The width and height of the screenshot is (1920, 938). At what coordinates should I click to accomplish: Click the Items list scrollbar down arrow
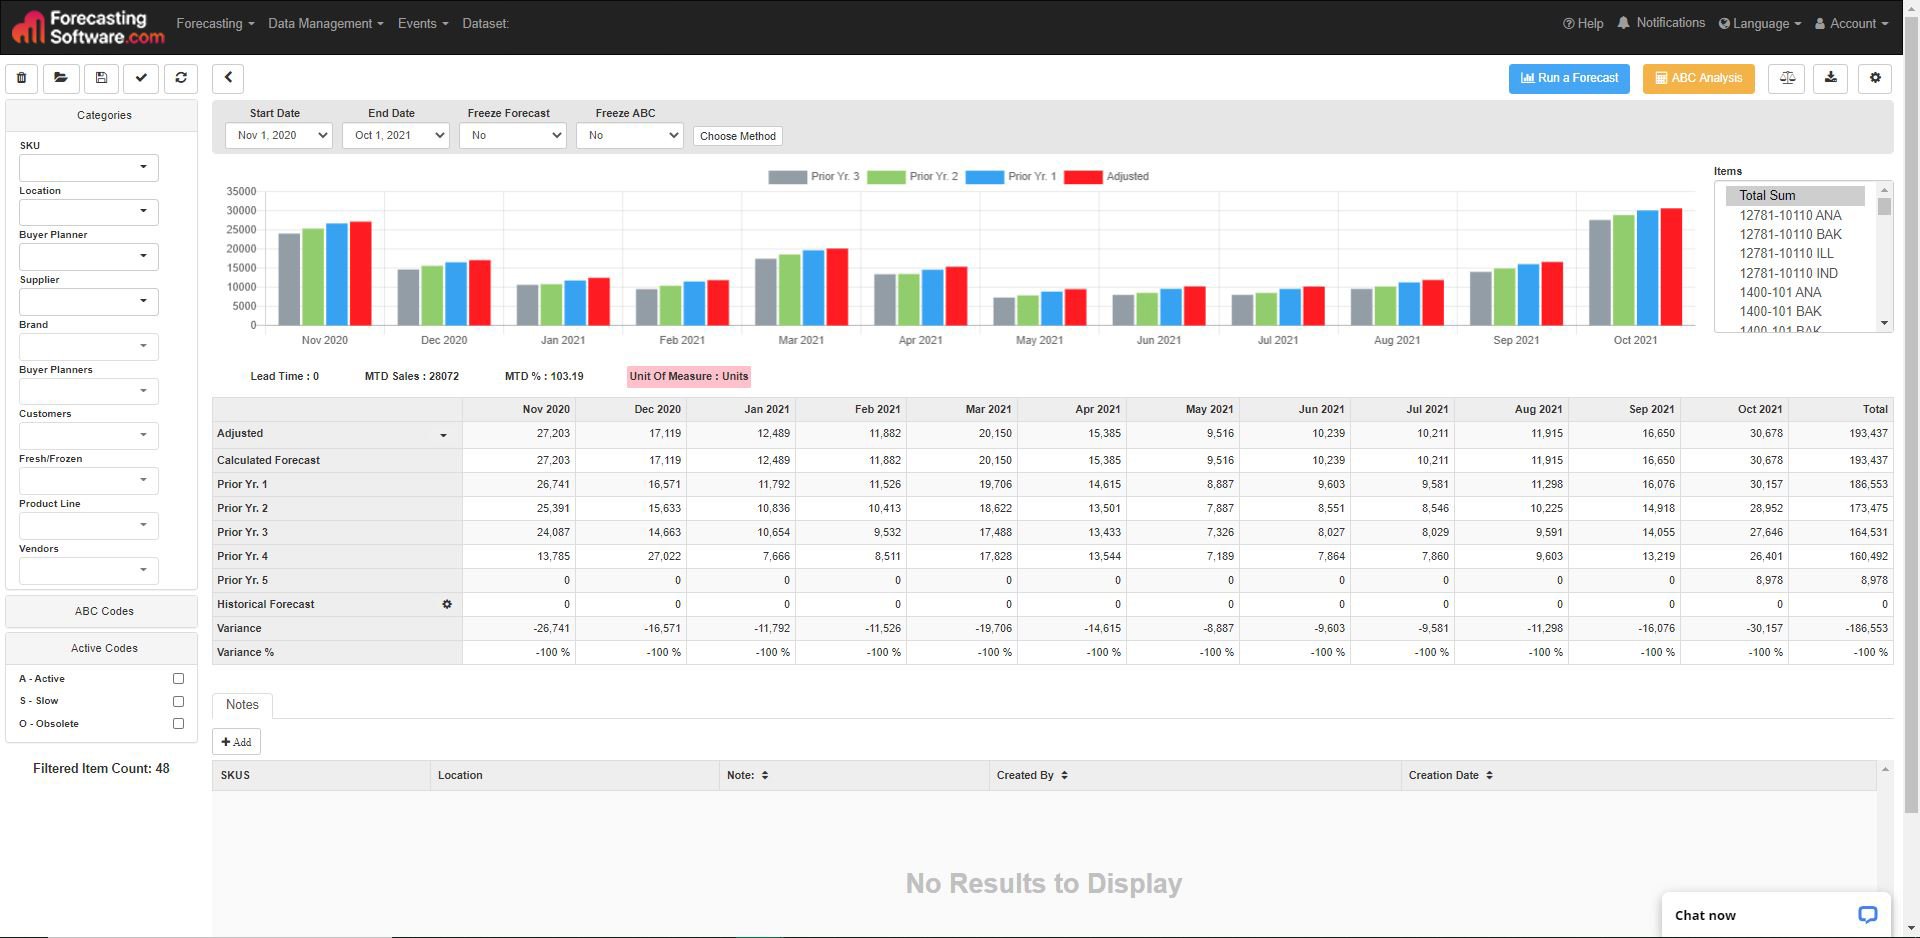1884,323
